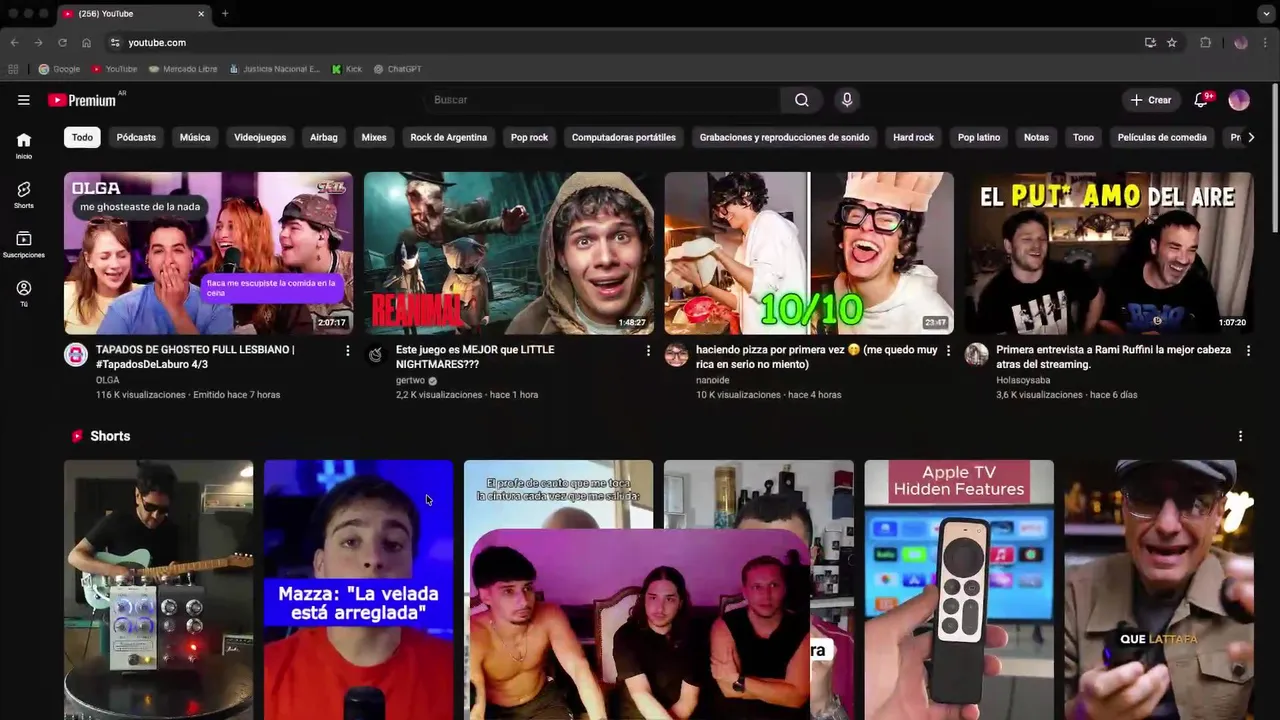Select the Computadoras portátiles chip
Viewport: 1280px width, 720px height.
(624, 138)
